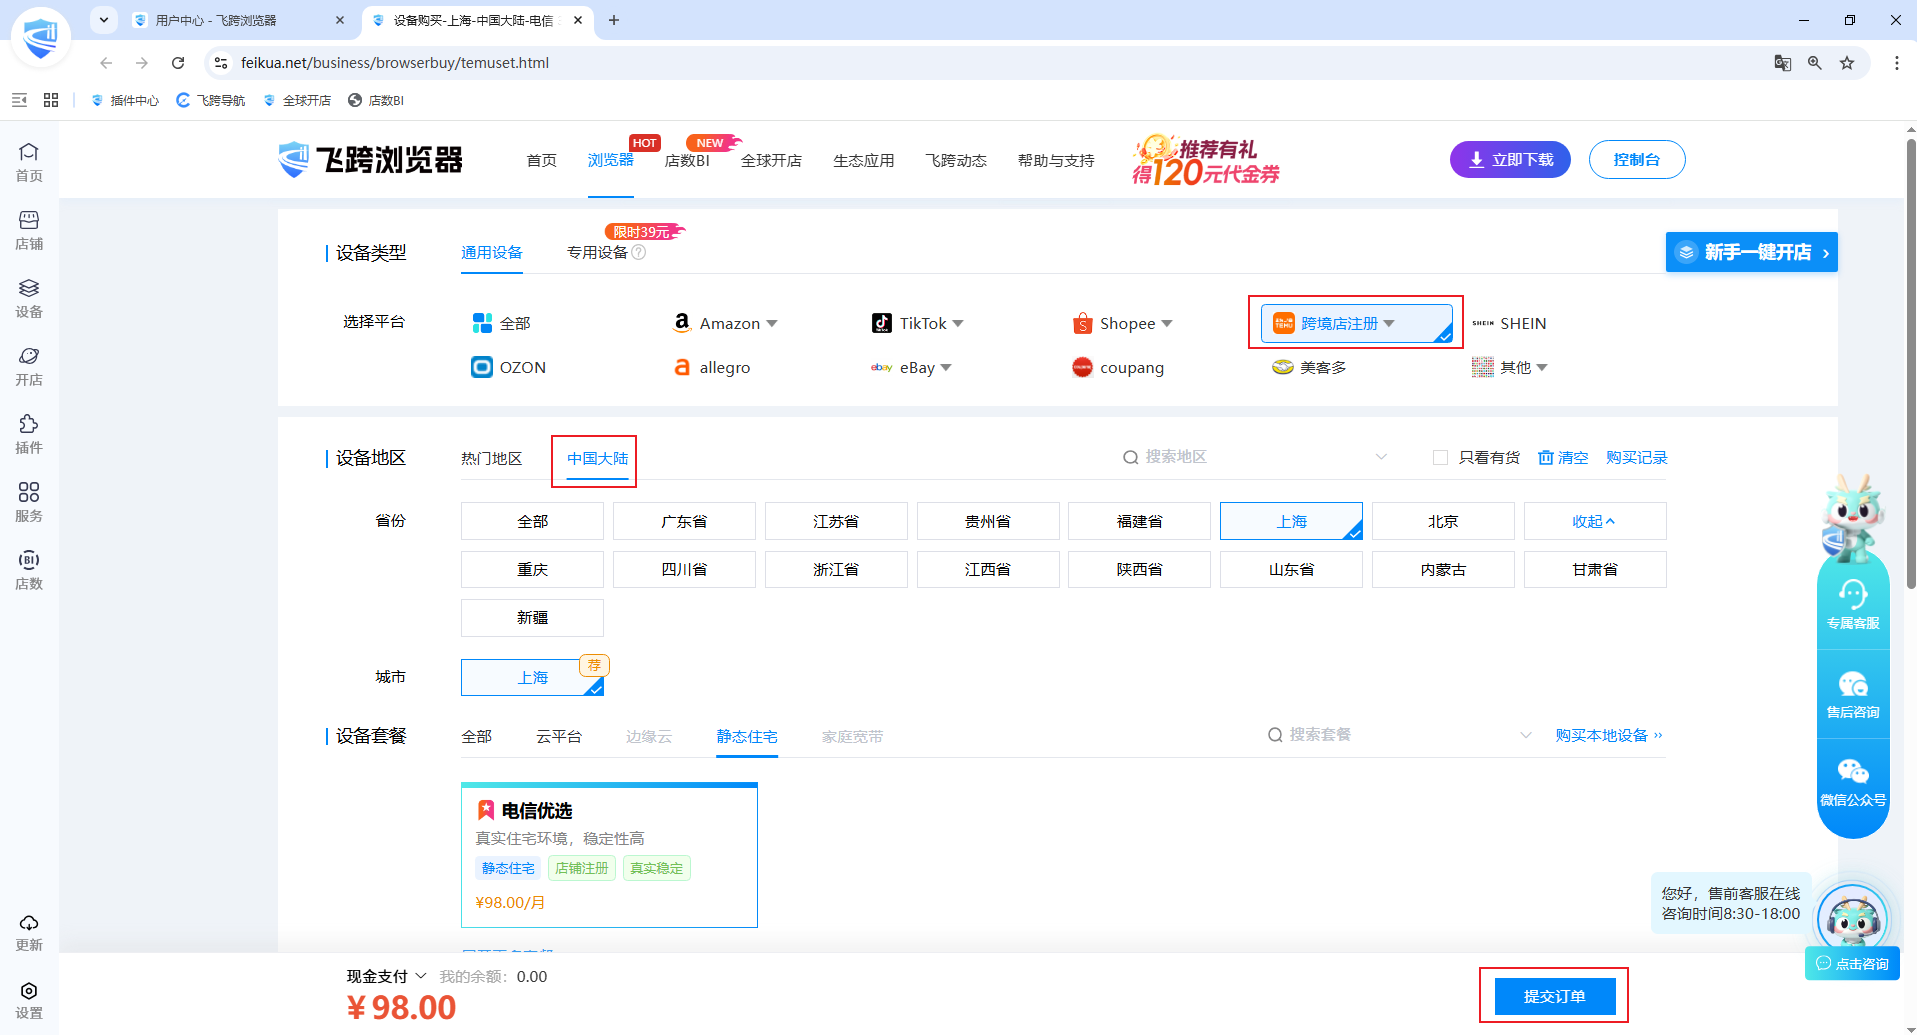Bookmark page with the star icon
The width and height of the screenshot is (1917, 1035).
[x=1847, y=63]
